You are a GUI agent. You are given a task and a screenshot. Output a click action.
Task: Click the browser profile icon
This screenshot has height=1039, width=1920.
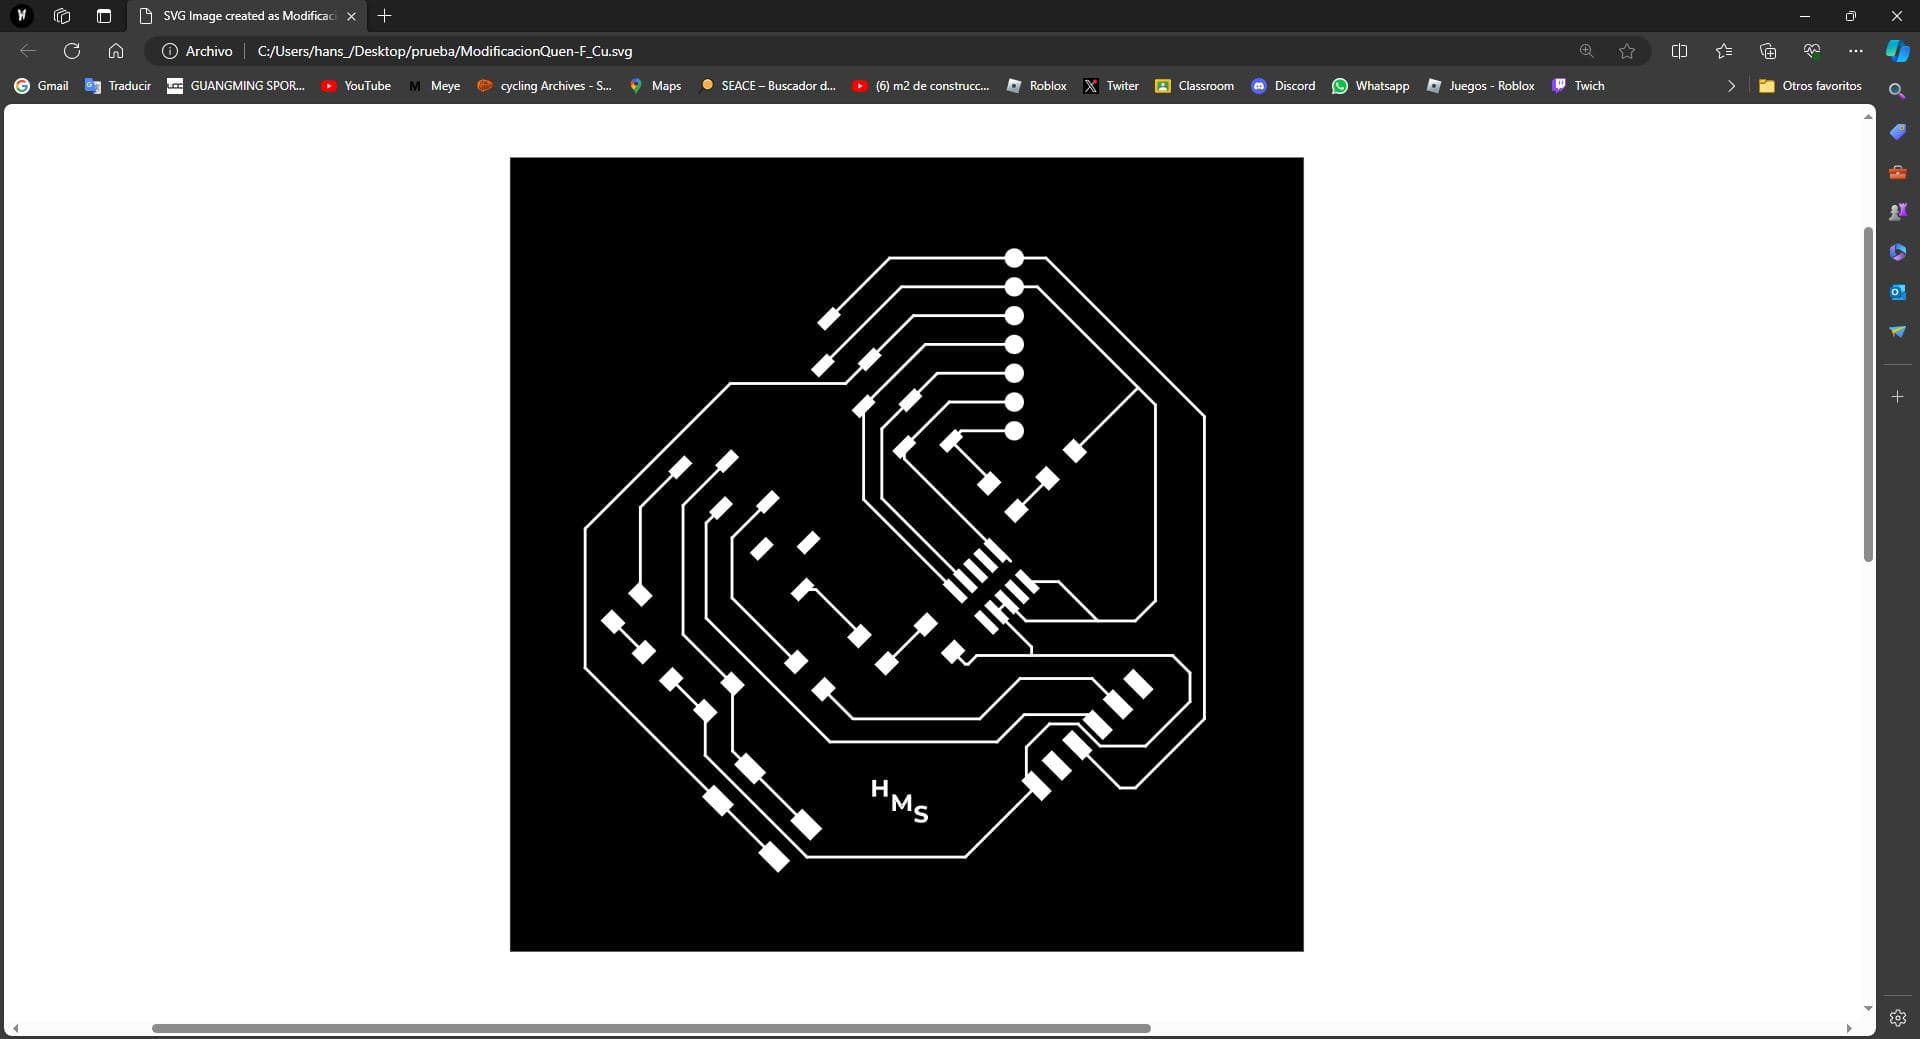pos(22,16)
